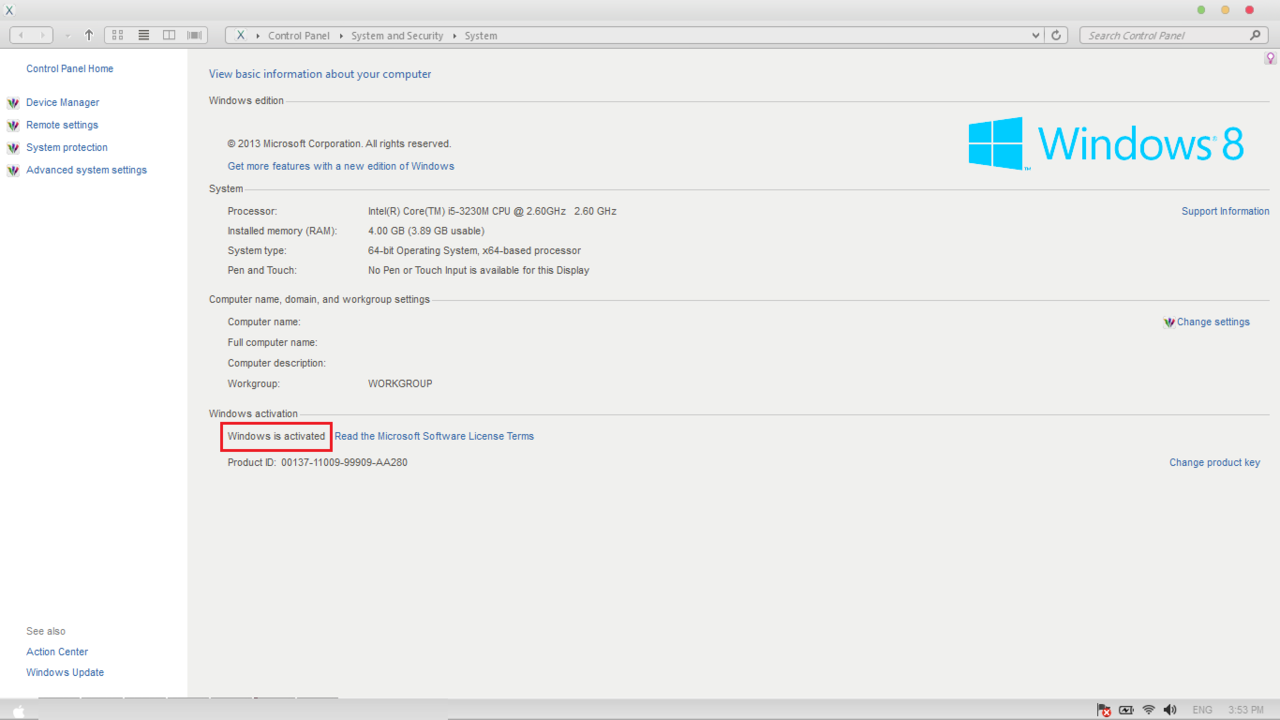1280x720 pixels.
Task: Click 'Windows is activated' status text
Action: (x=276, y=436)
